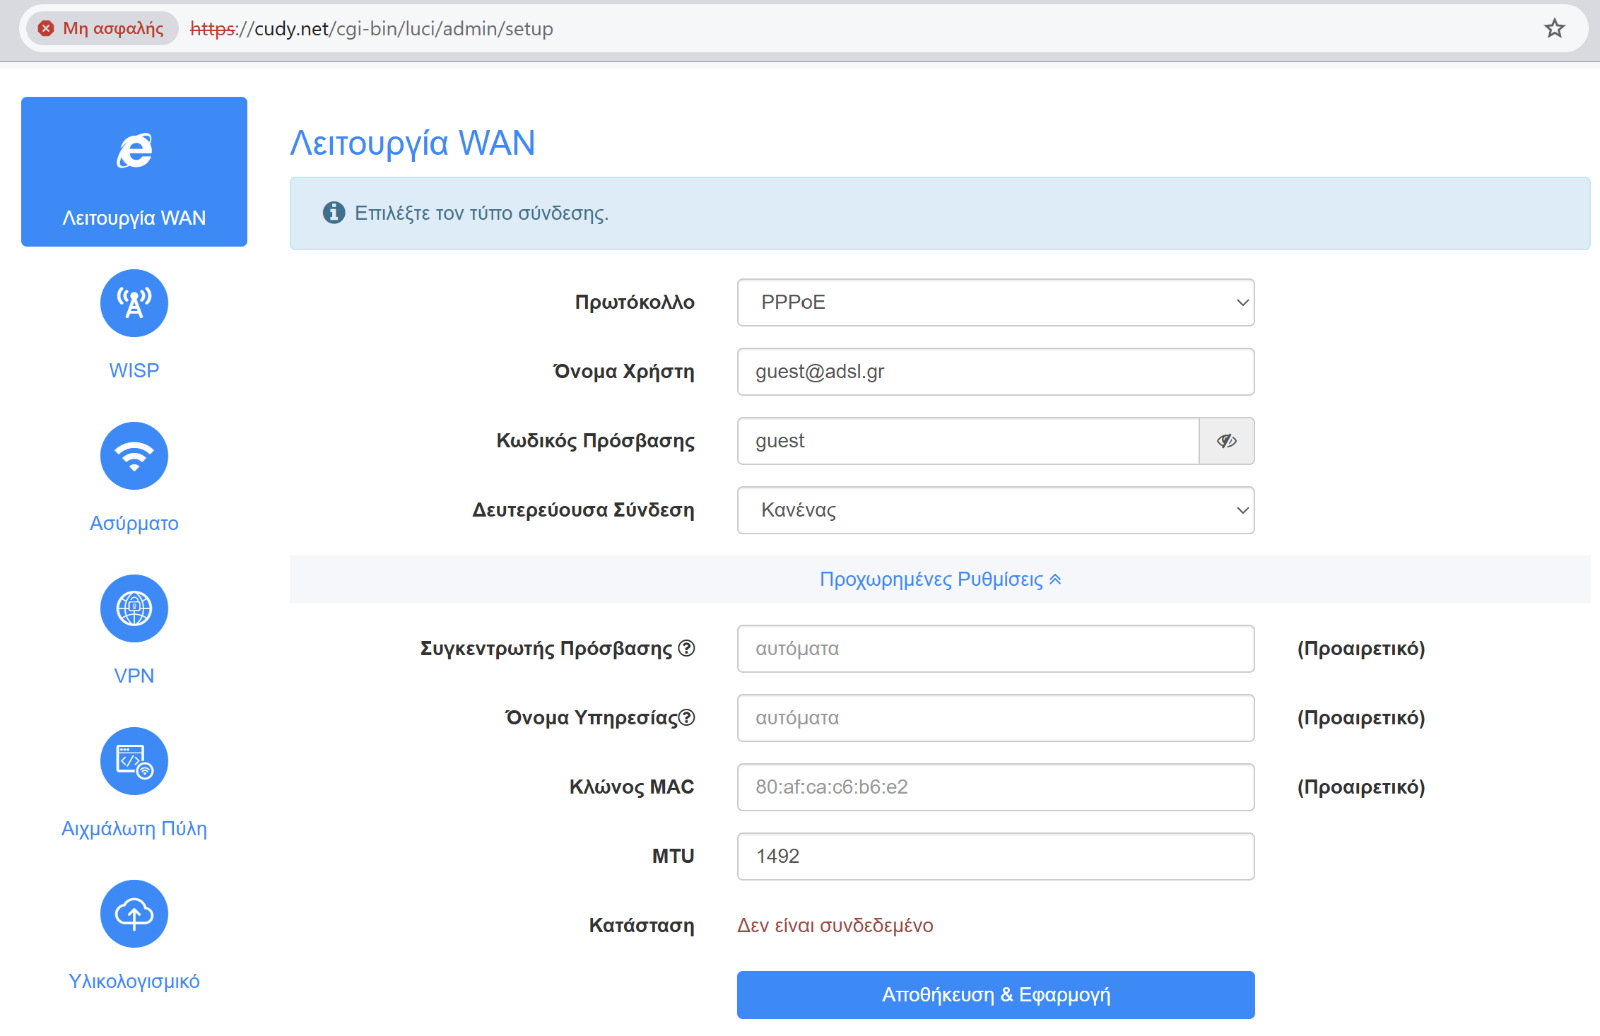Focus the MTU field showing 1492

coord(995,857)
